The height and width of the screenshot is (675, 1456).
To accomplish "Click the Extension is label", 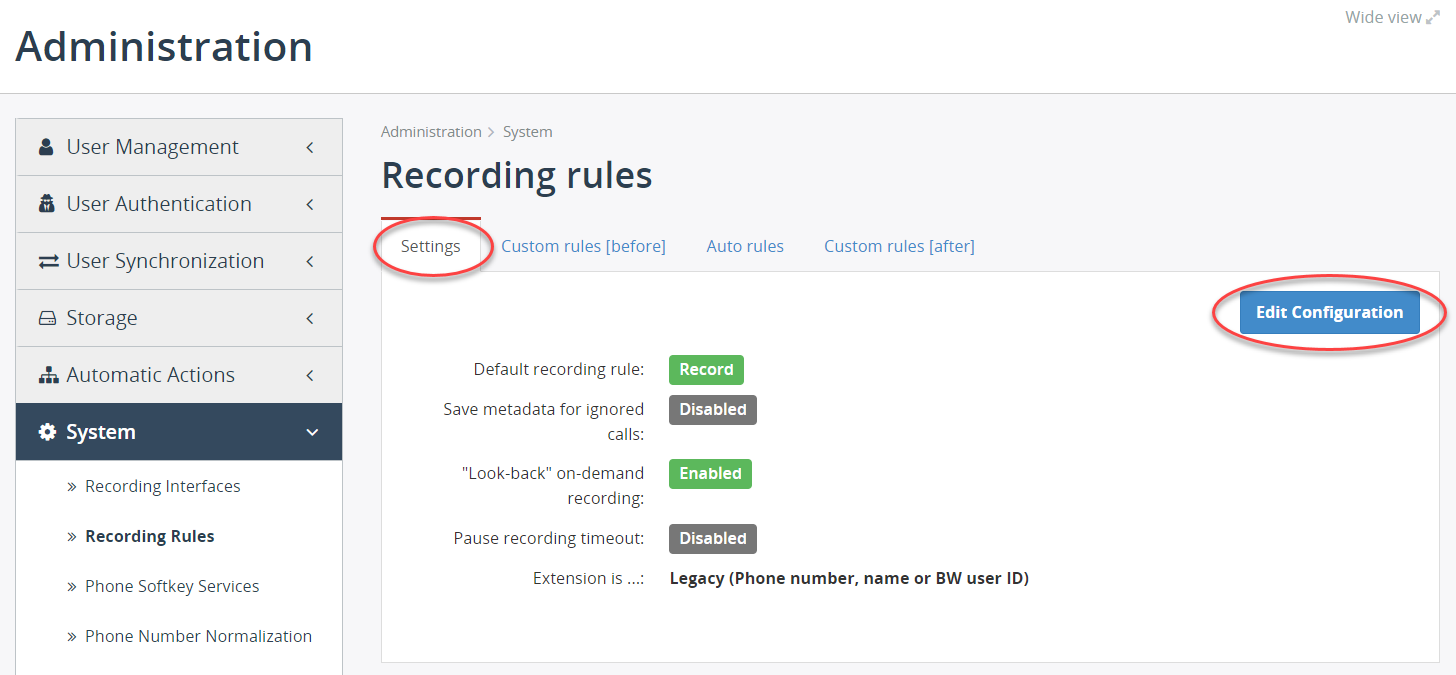I will point(588,578).
